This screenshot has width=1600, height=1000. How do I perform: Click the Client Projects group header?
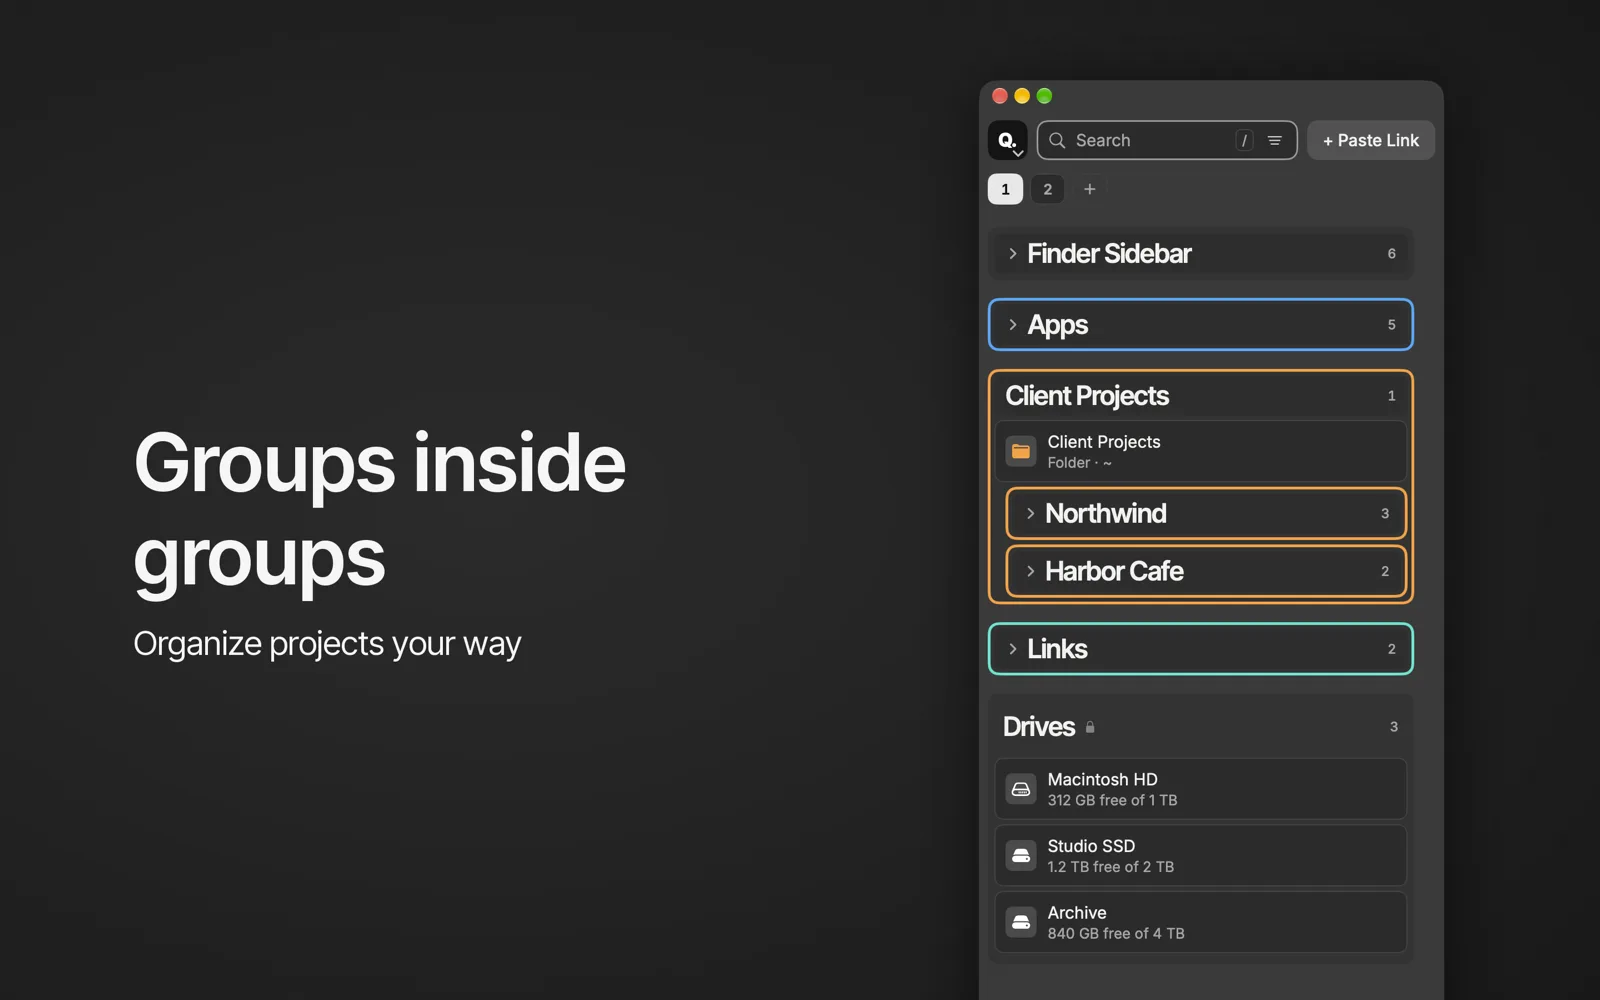tap(1201, 396)
